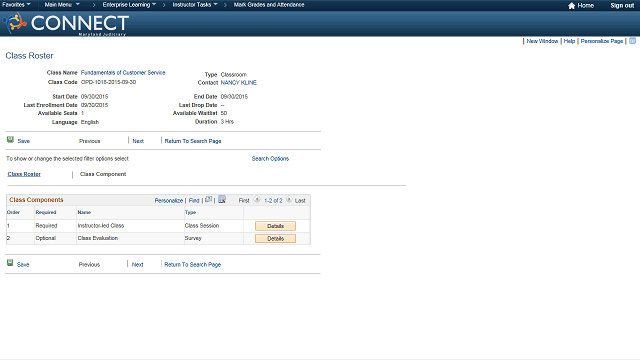
Task: Click the CONNECT logo icon
Action: tap(15, 23)
